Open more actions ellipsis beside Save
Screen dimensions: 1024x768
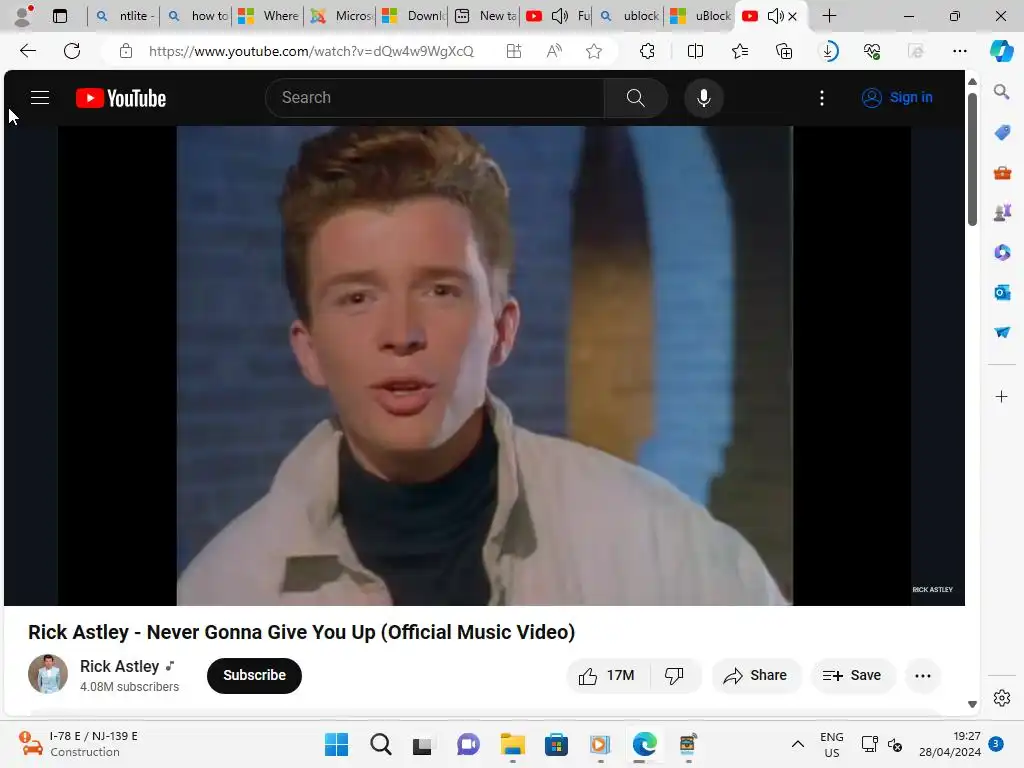tap(923, 676)
